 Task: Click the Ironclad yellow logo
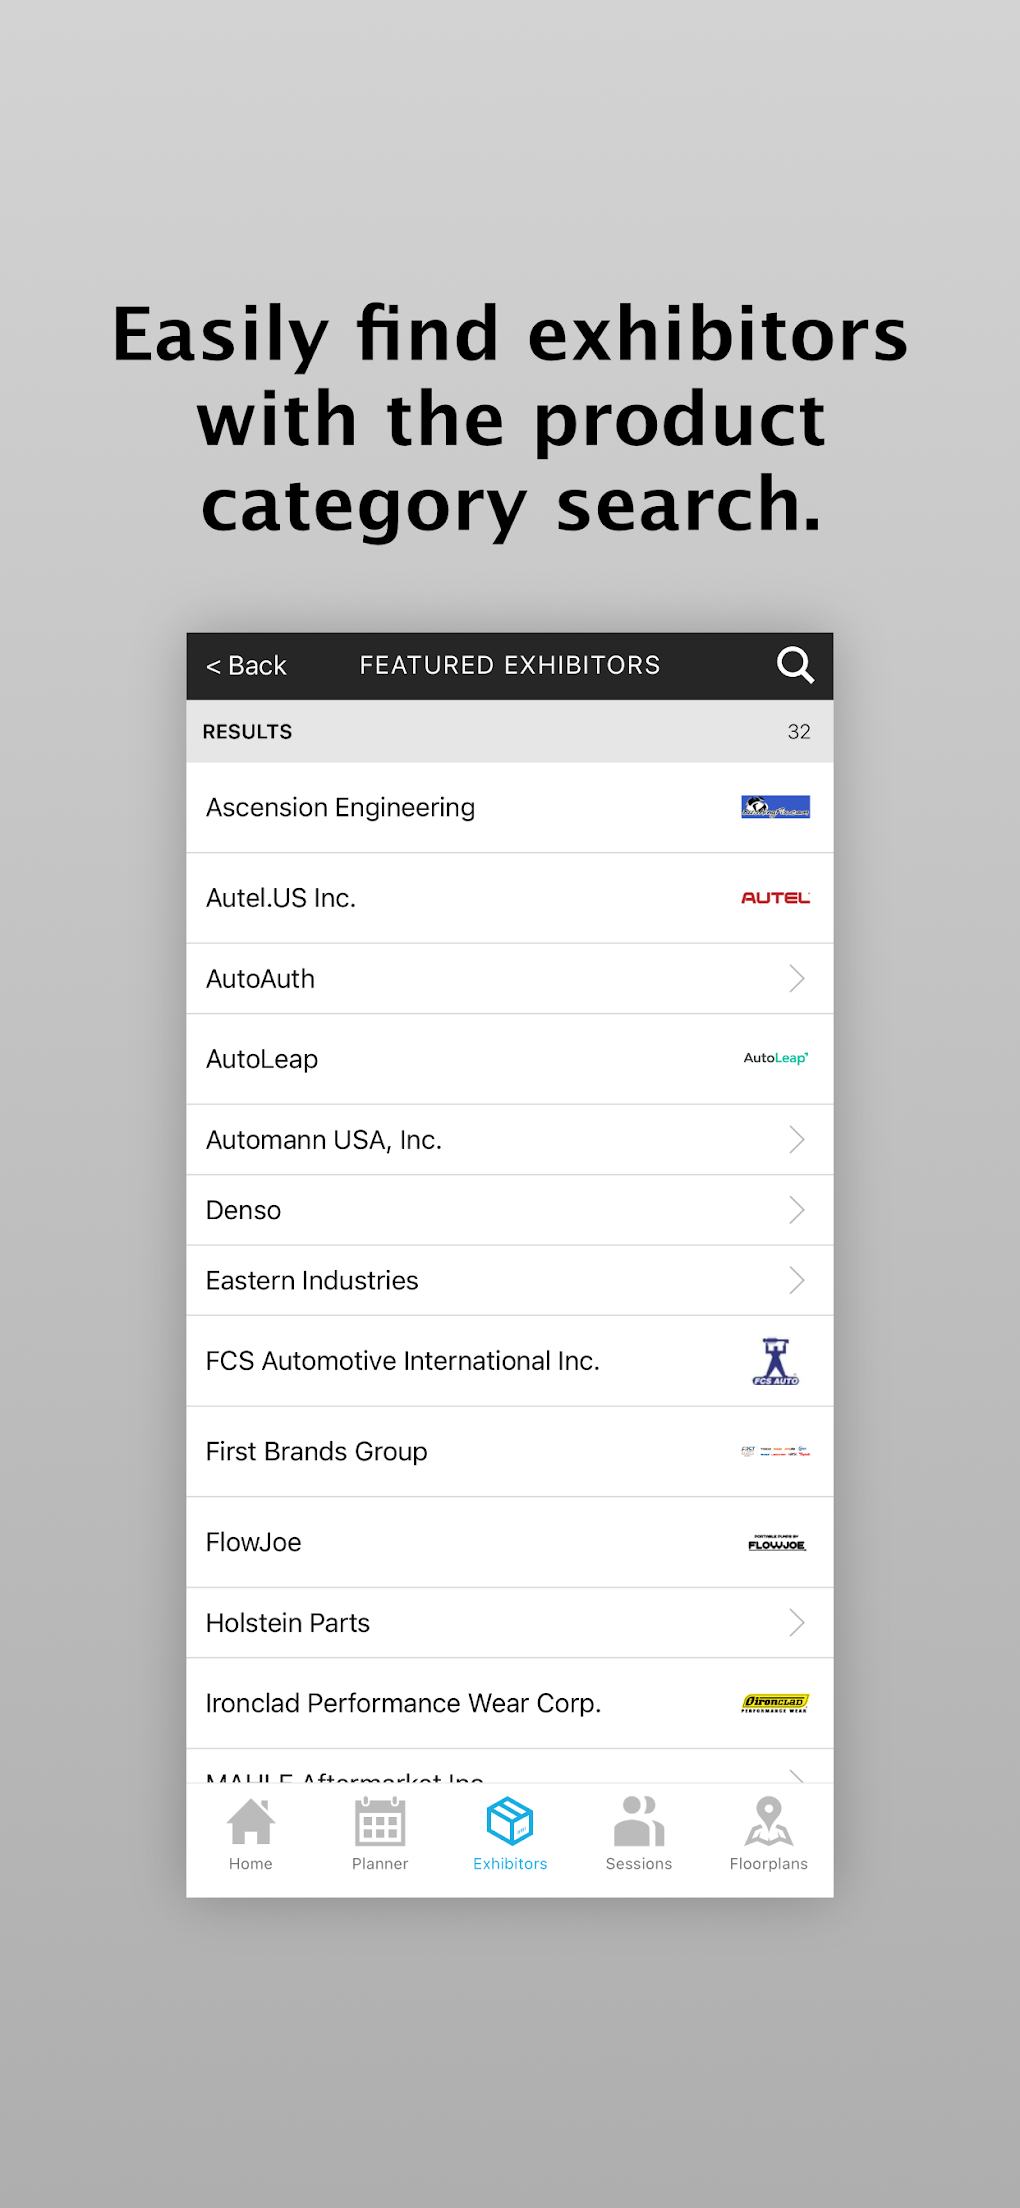point(775,1703)
